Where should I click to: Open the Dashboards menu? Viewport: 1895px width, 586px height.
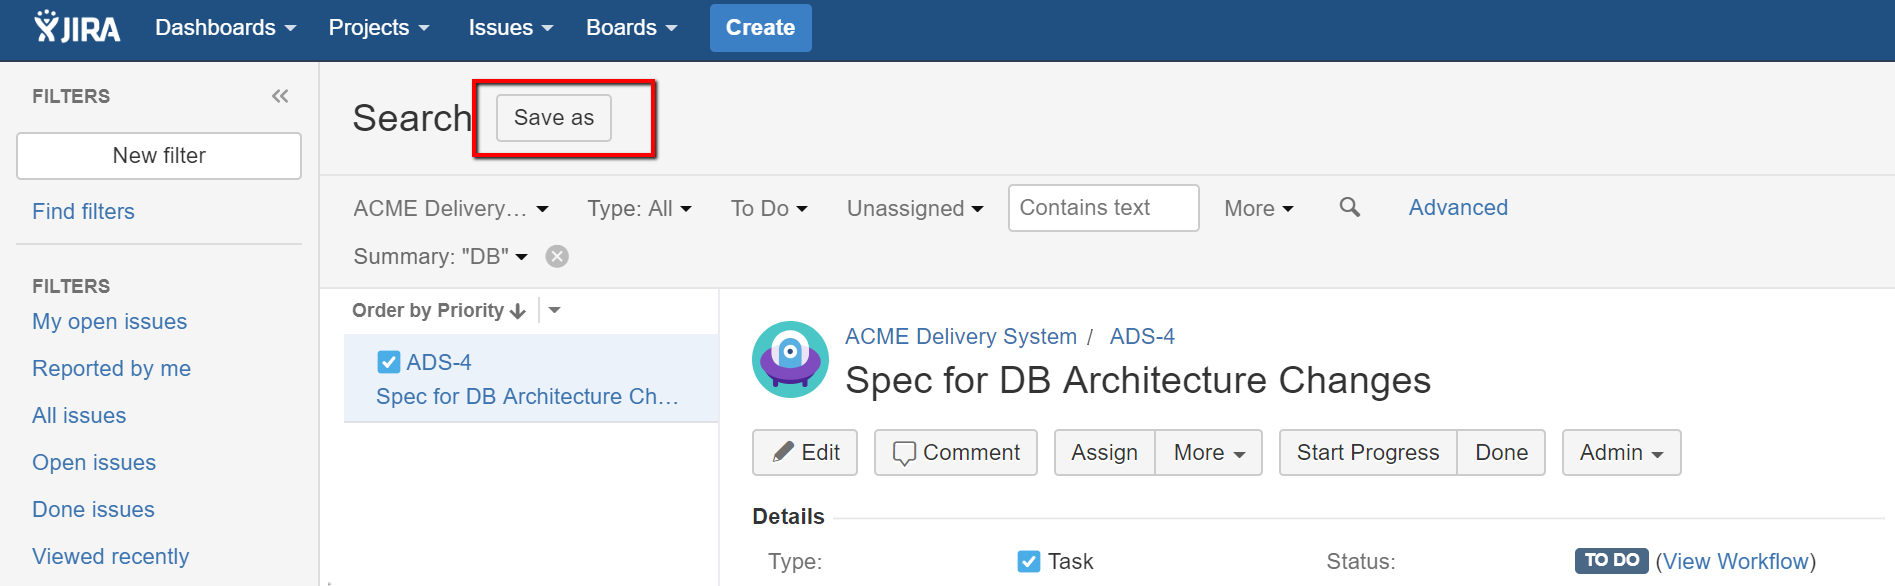[x=225, y=28]
